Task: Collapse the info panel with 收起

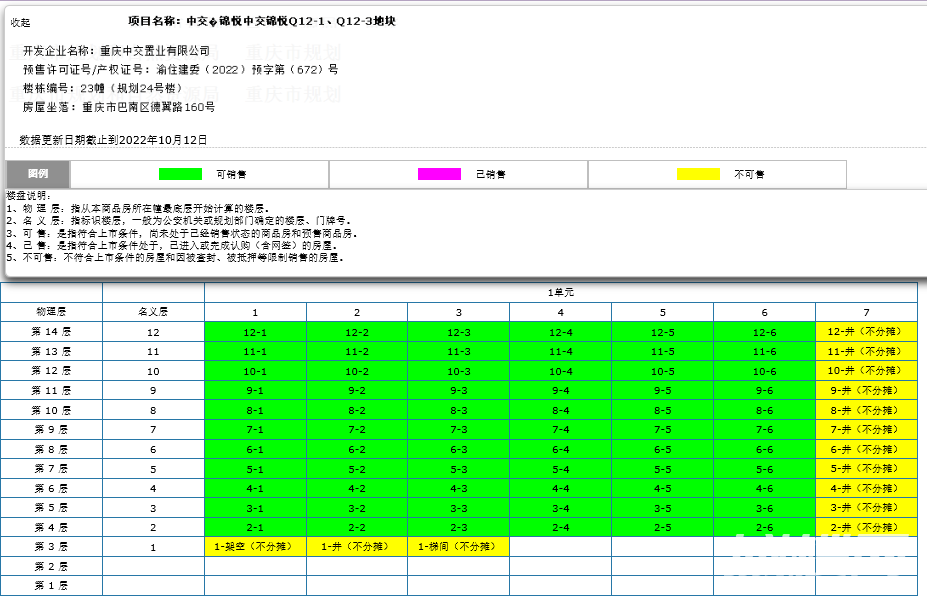Action: [20, 22]
